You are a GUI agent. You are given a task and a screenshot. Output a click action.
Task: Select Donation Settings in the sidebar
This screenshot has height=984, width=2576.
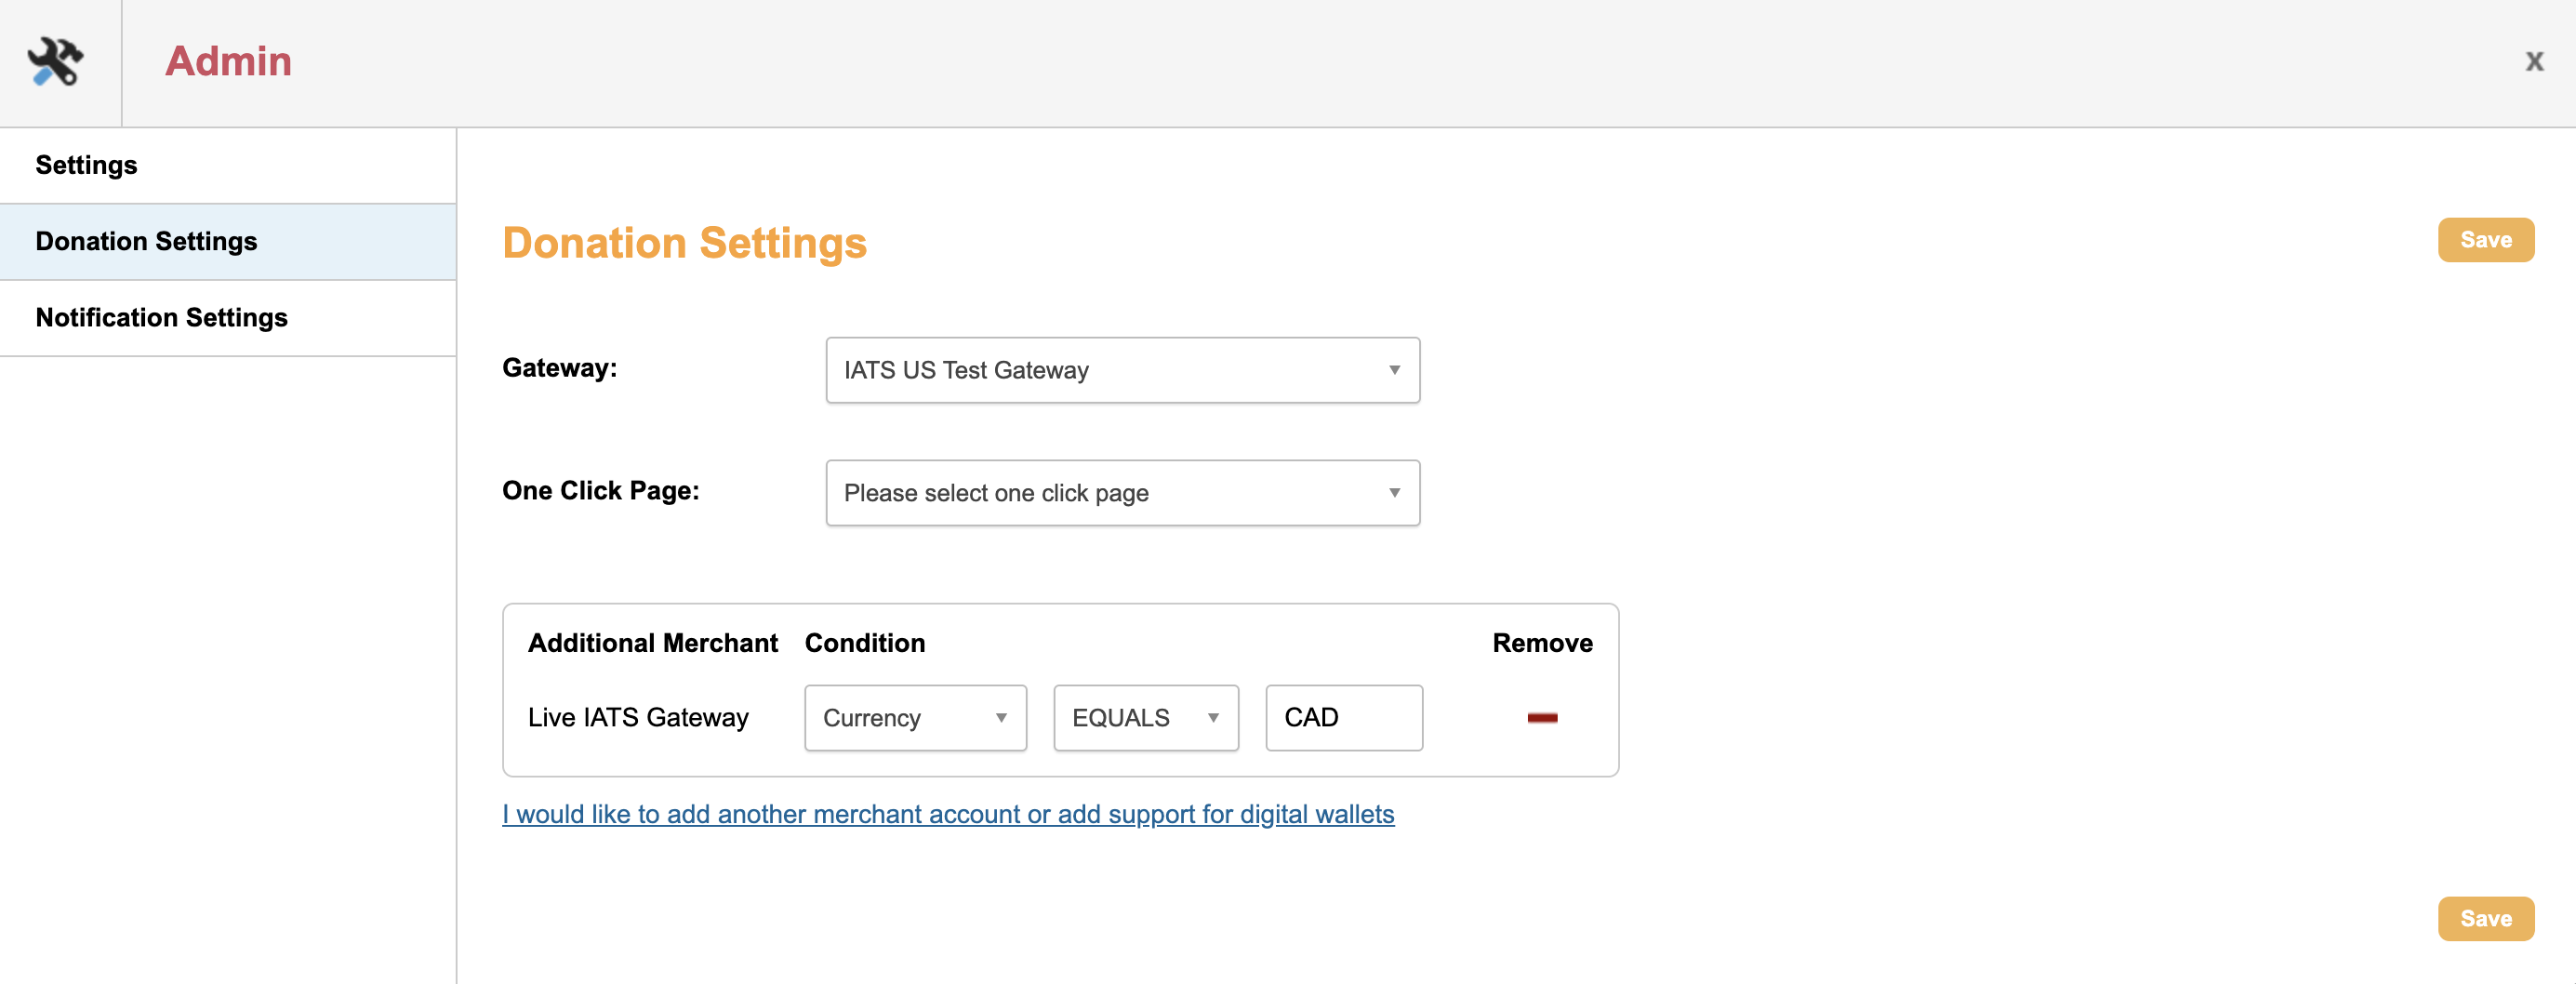pyautogui.click(x=146, y=241)
